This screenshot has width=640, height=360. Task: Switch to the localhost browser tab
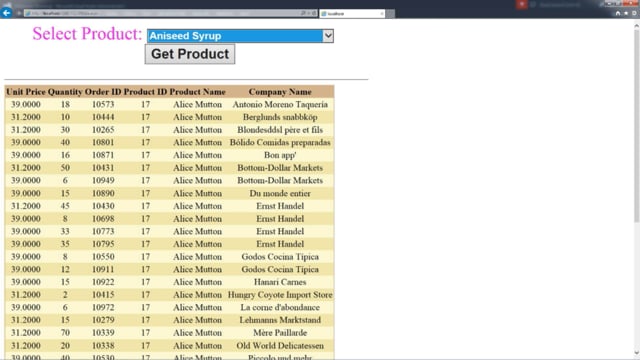coord(352,13)
